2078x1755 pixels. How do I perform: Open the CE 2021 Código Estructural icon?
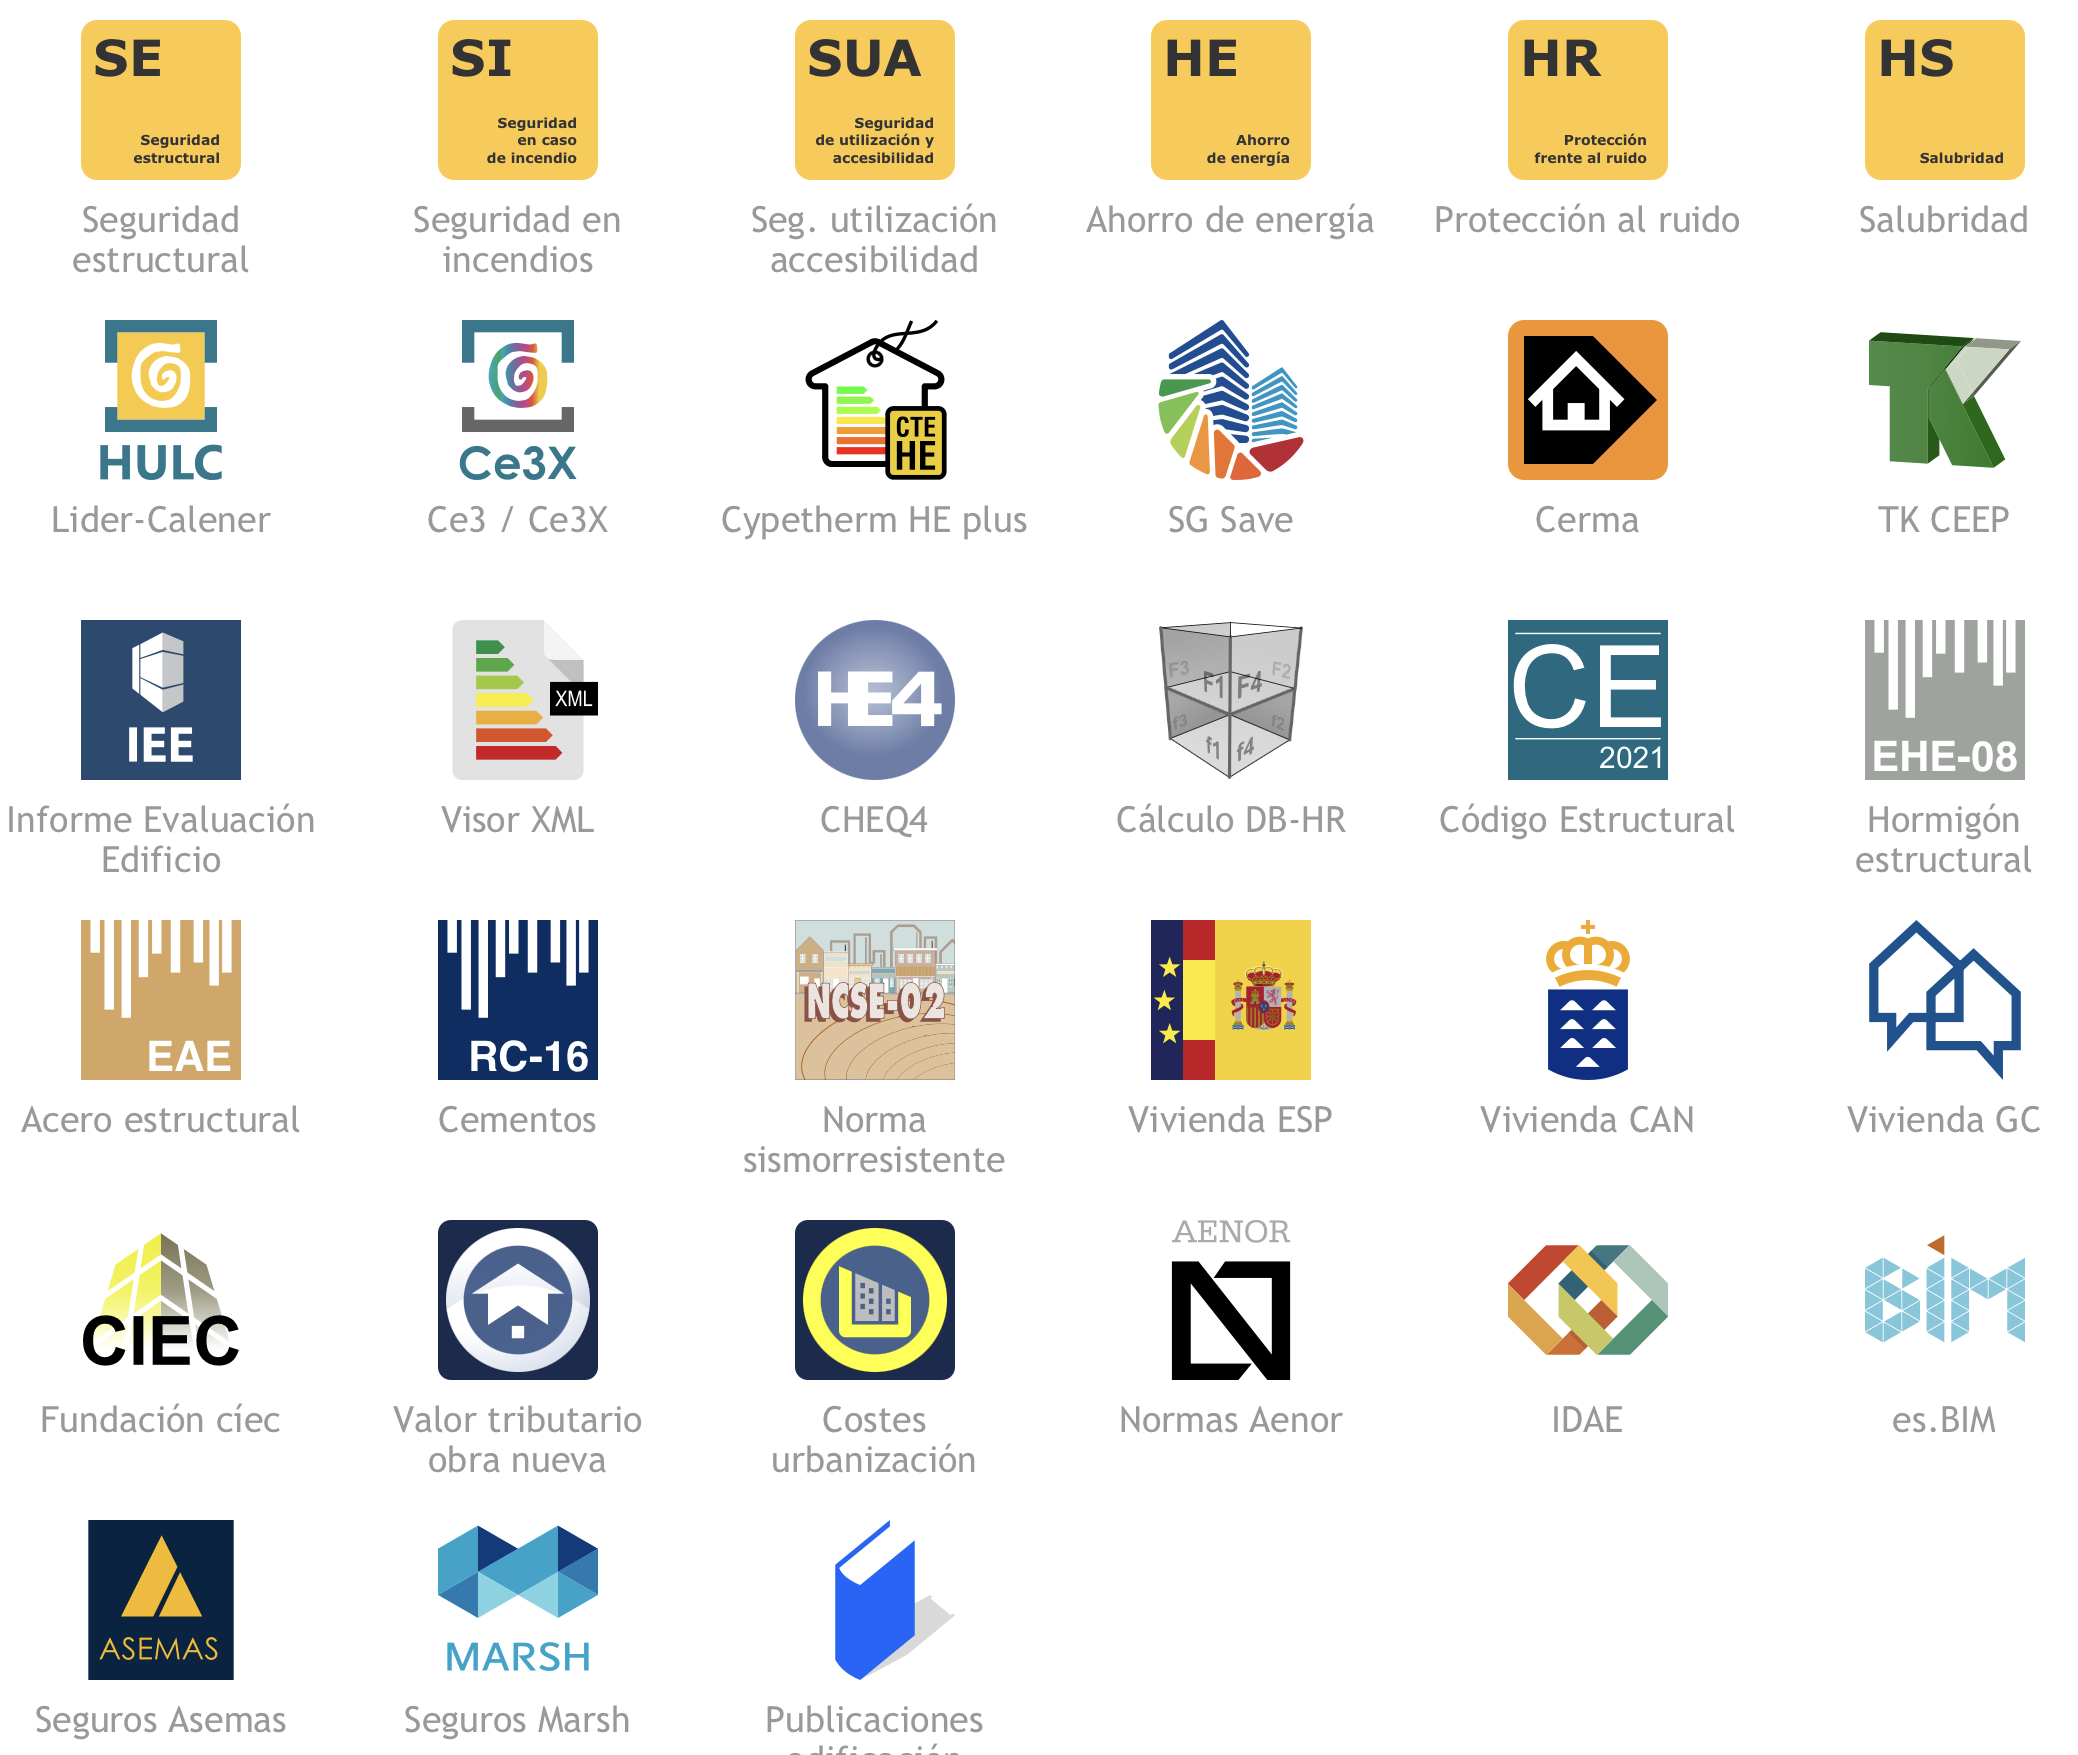coord(1587,700)
